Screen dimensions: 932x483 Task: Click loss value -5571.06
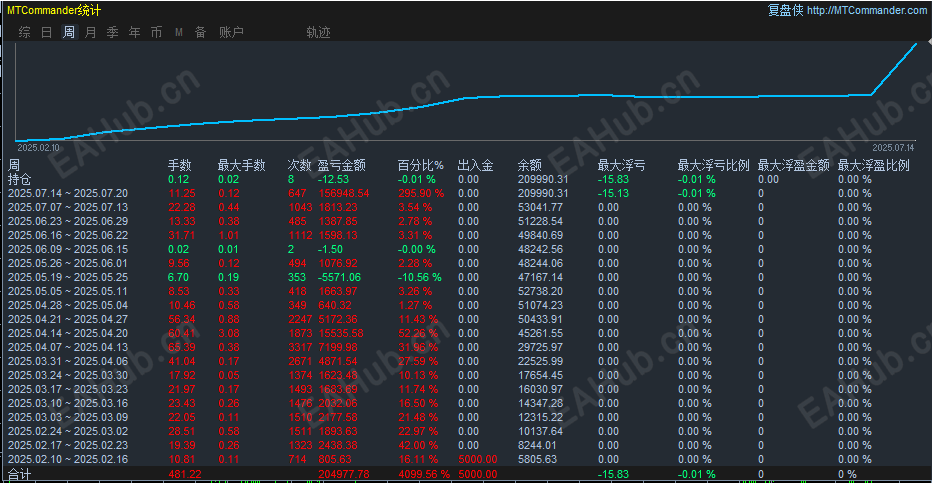click(x=339, y=277)
